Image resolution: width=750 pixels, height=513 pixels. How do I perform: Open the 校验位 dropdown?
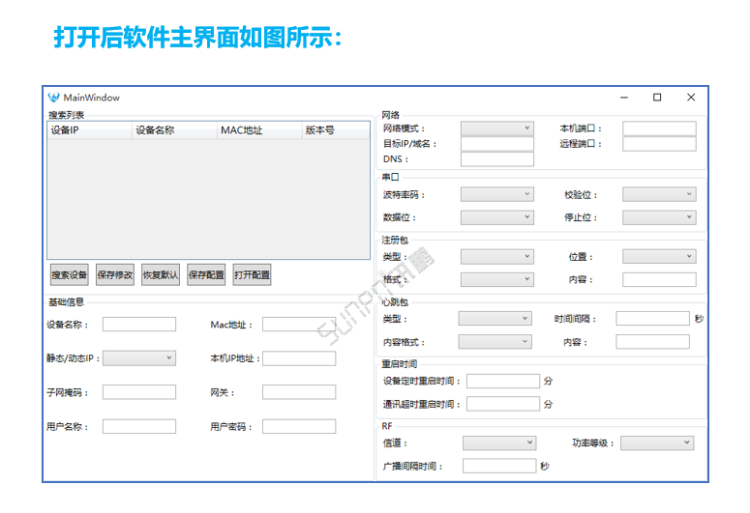(659, 194)
